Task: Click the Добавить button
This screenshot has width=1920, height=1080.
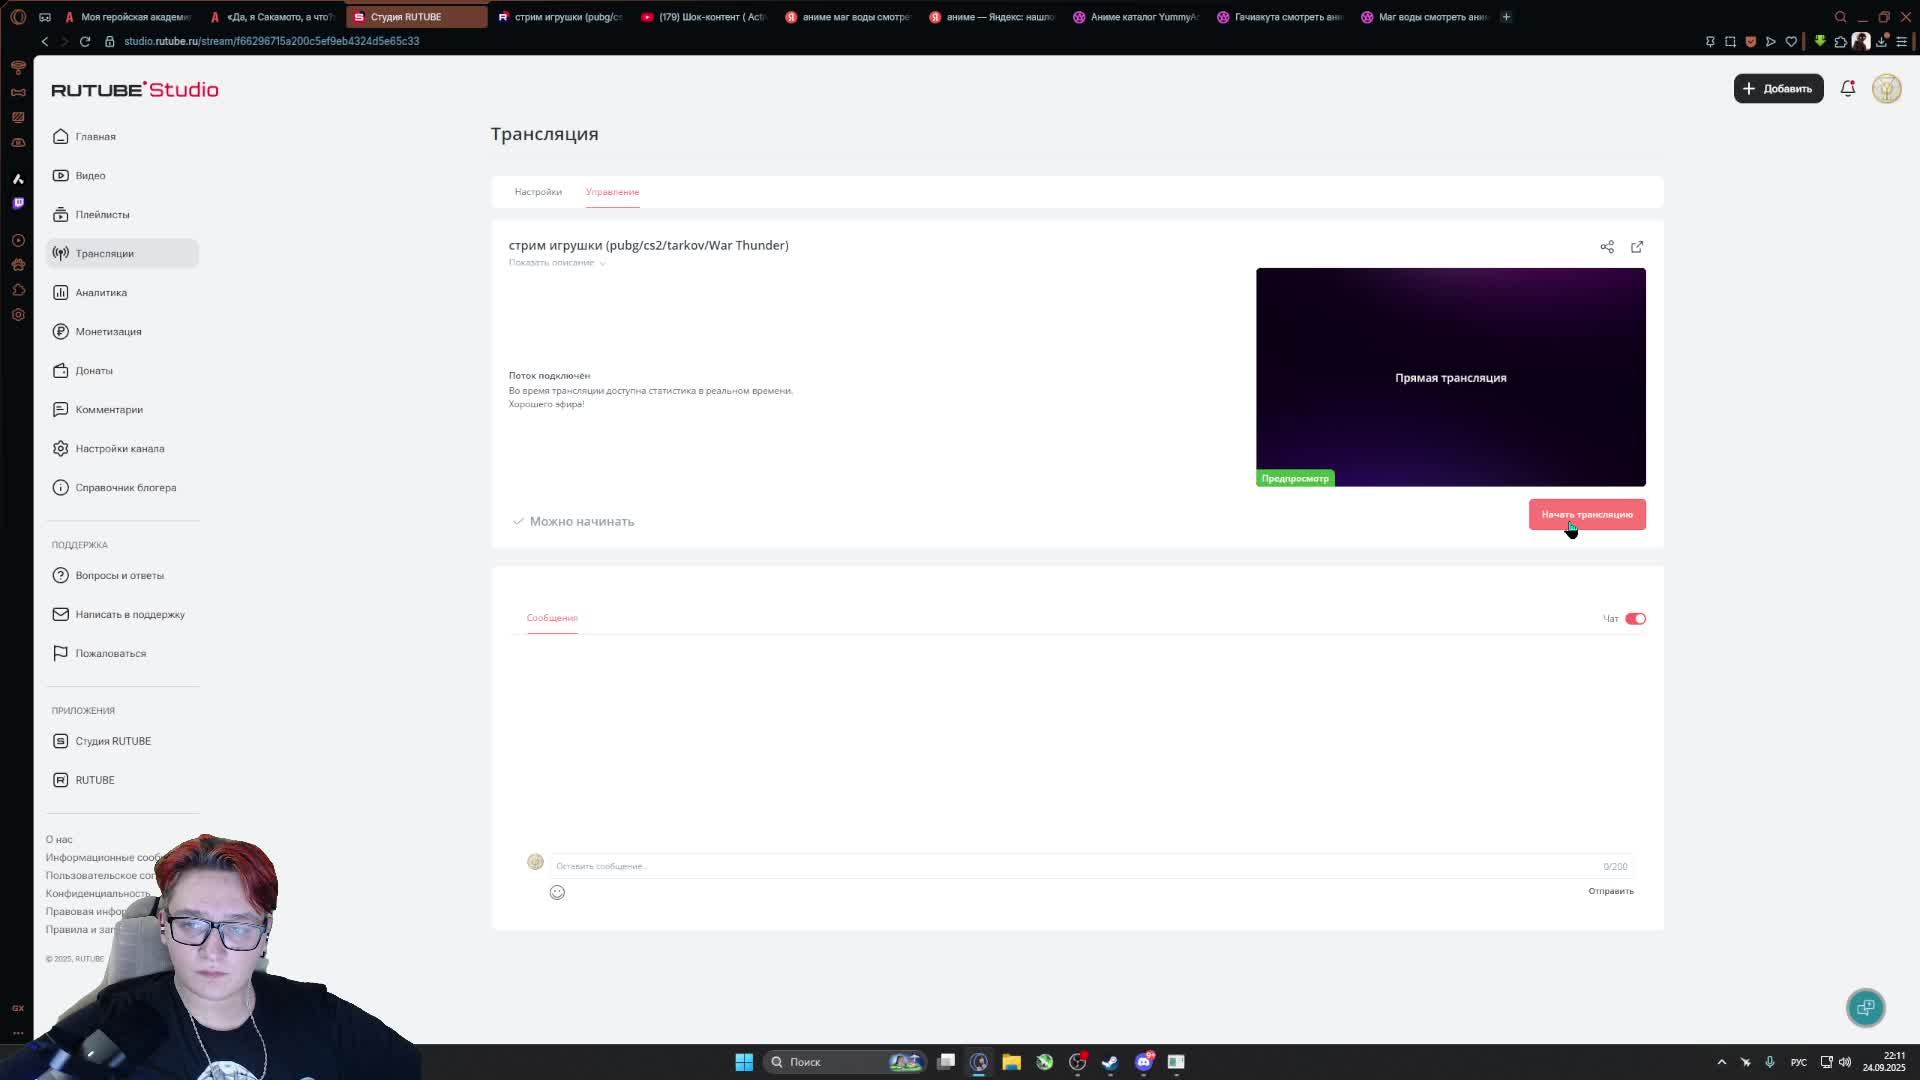Action: 1778,88
